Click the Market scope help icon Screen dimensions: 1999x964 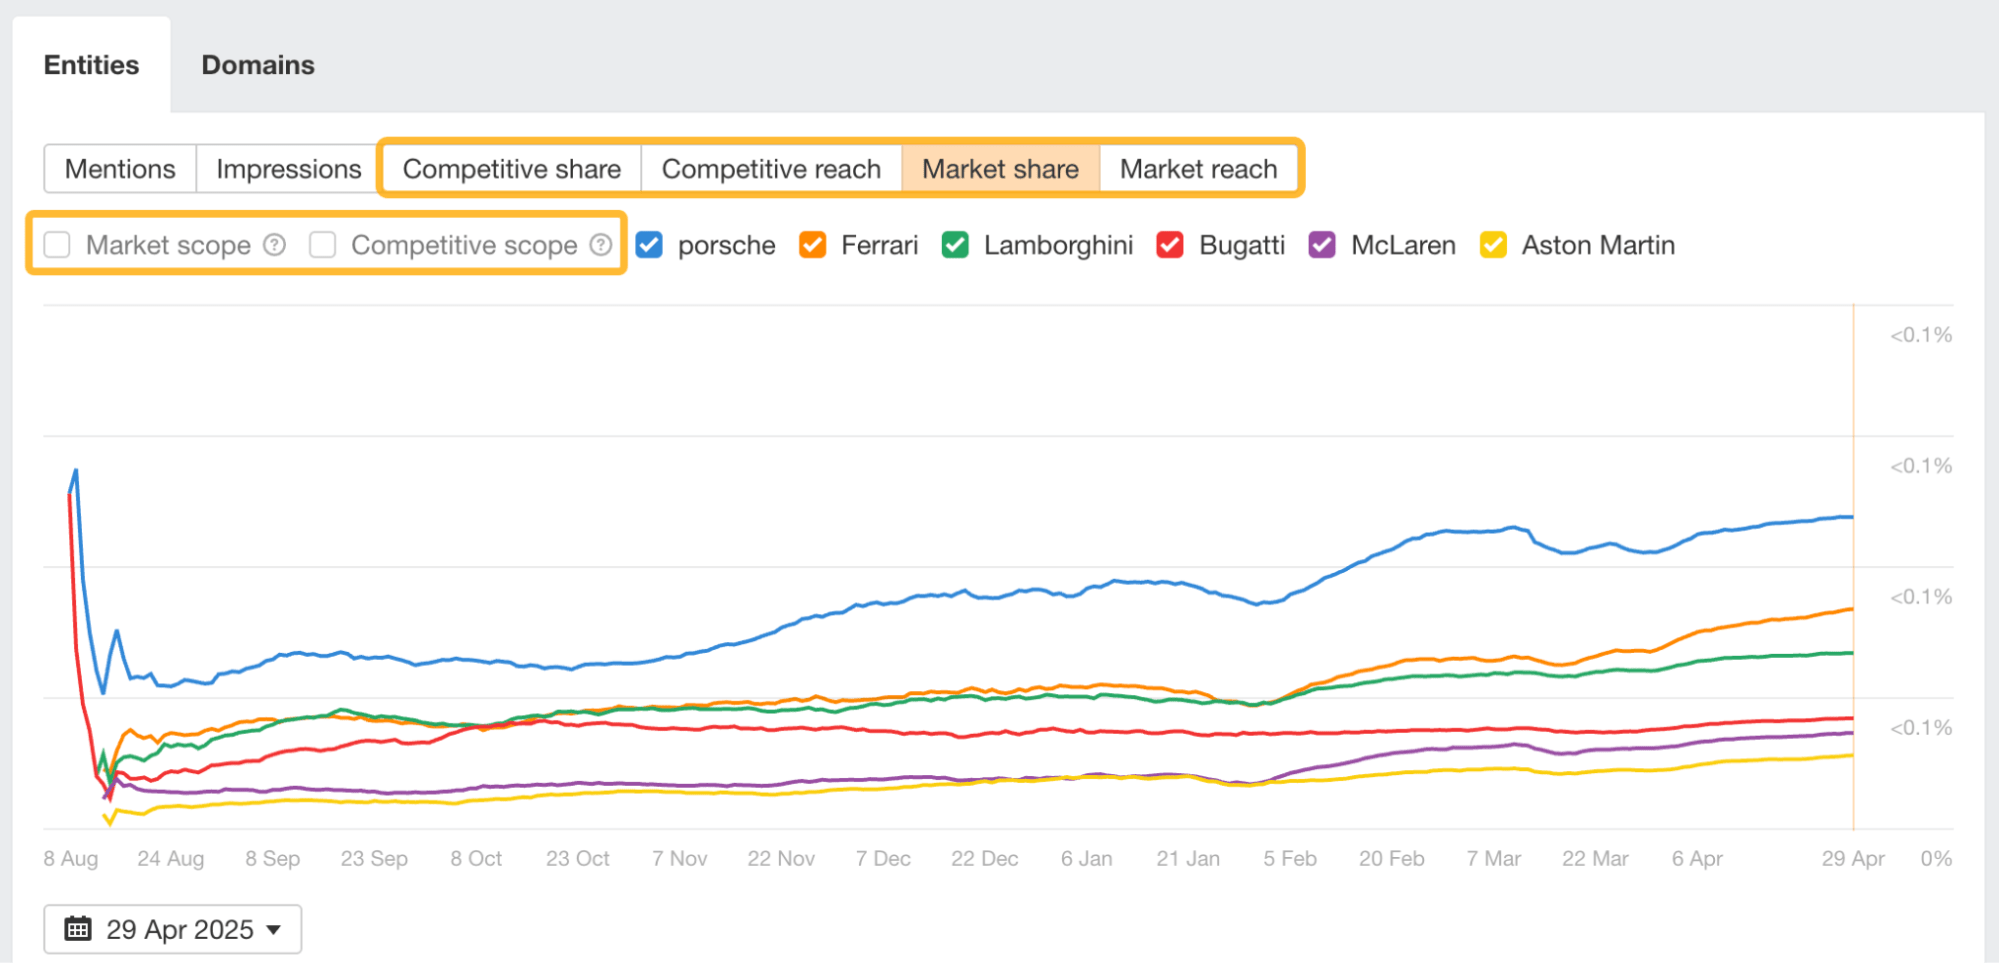(x=274, y=245)
